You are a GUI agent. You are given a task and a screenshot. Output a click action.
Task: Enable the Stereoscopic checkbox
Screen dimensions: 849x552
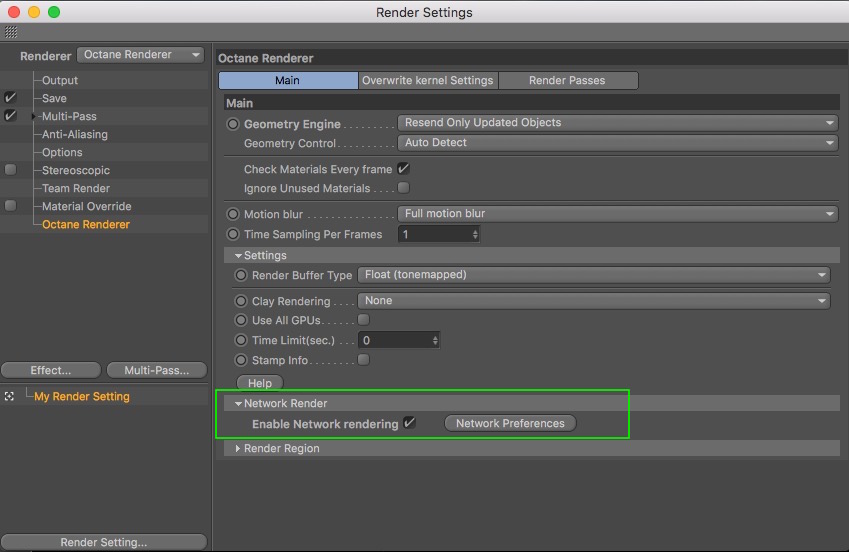(x=10, y=170)
